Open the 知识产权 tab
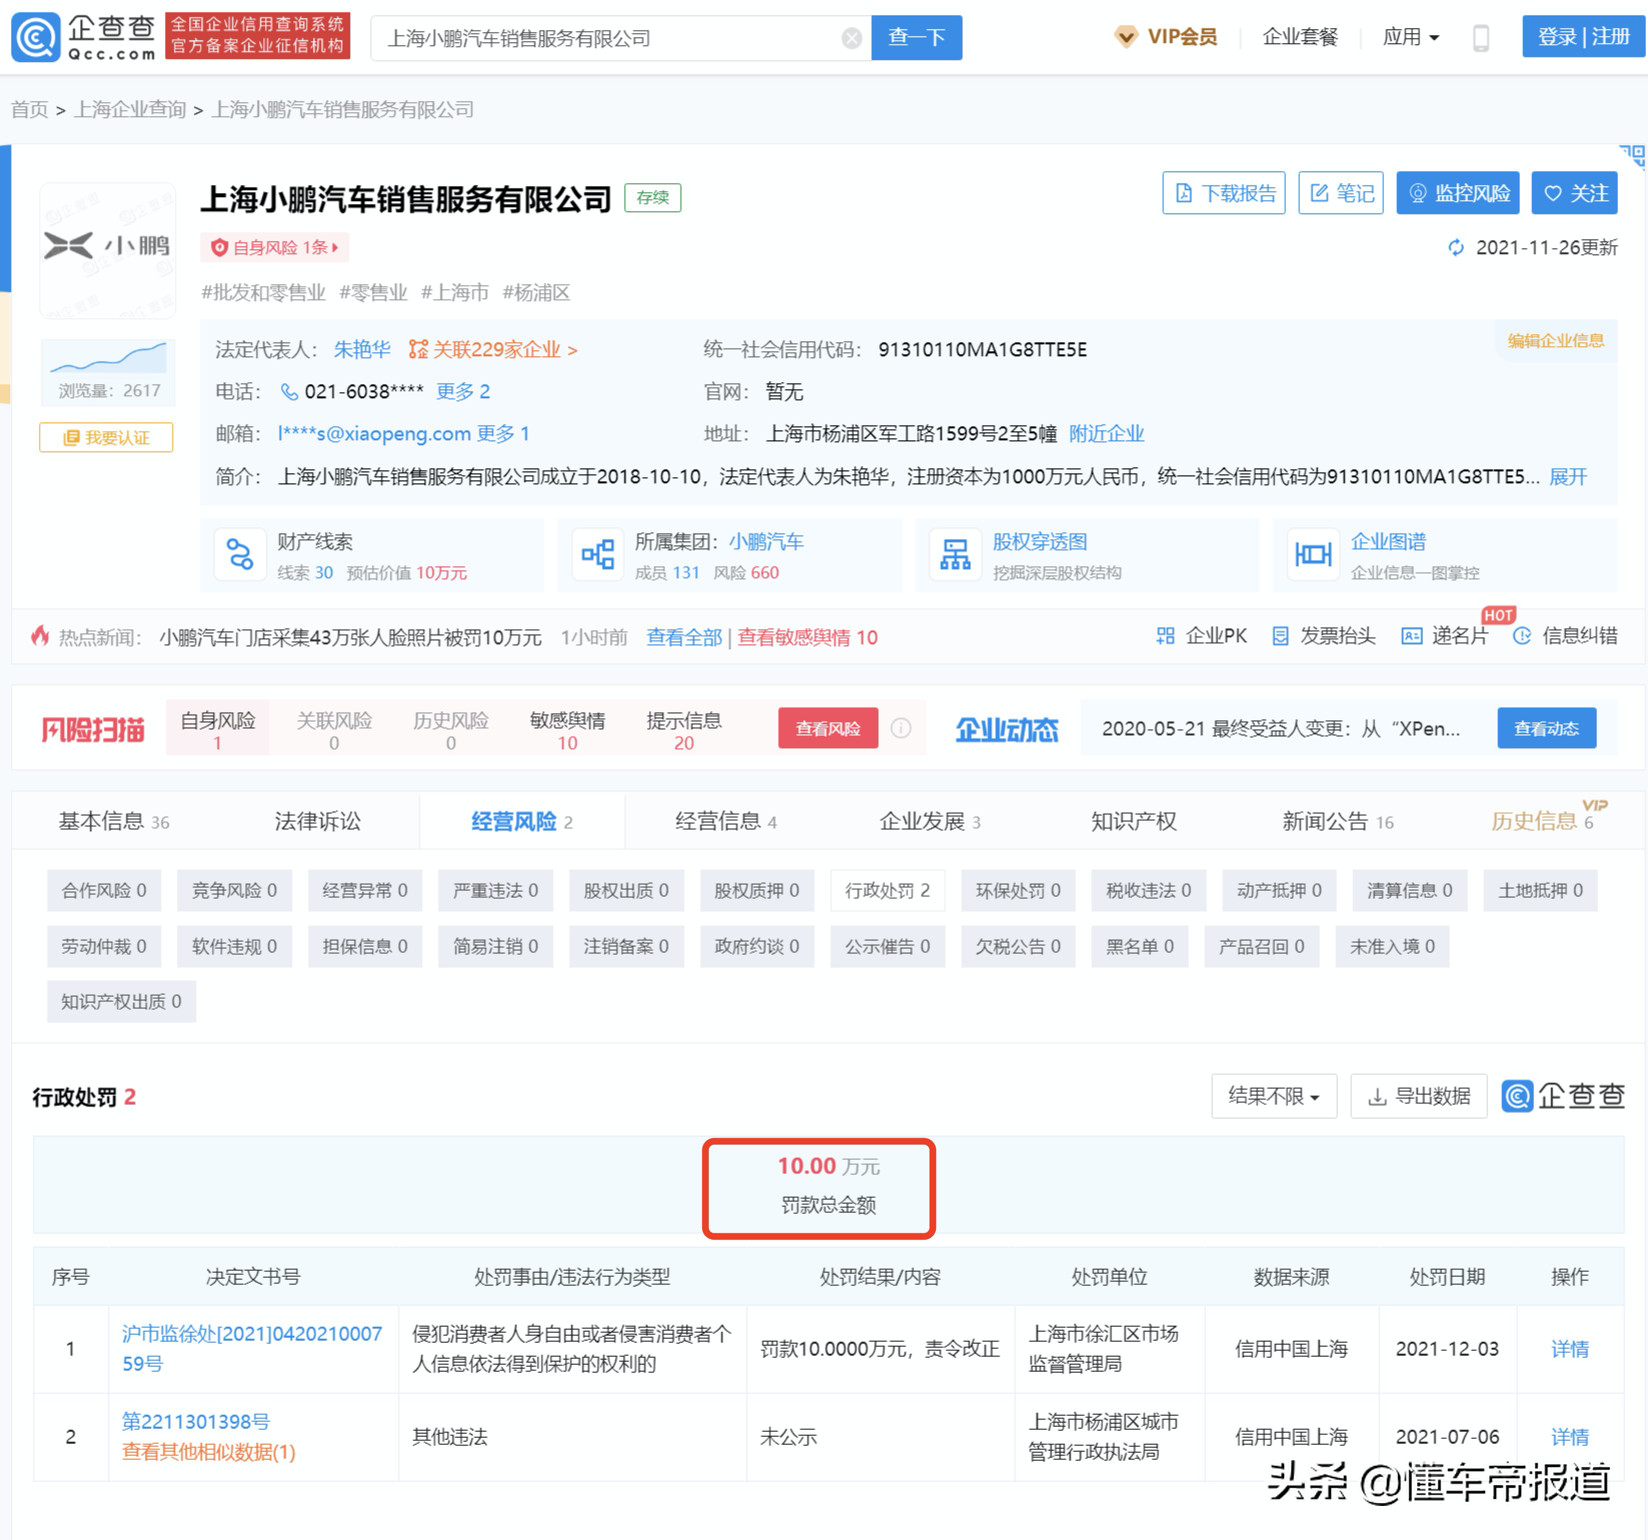1648x1540 pixels. [1134, 821]
